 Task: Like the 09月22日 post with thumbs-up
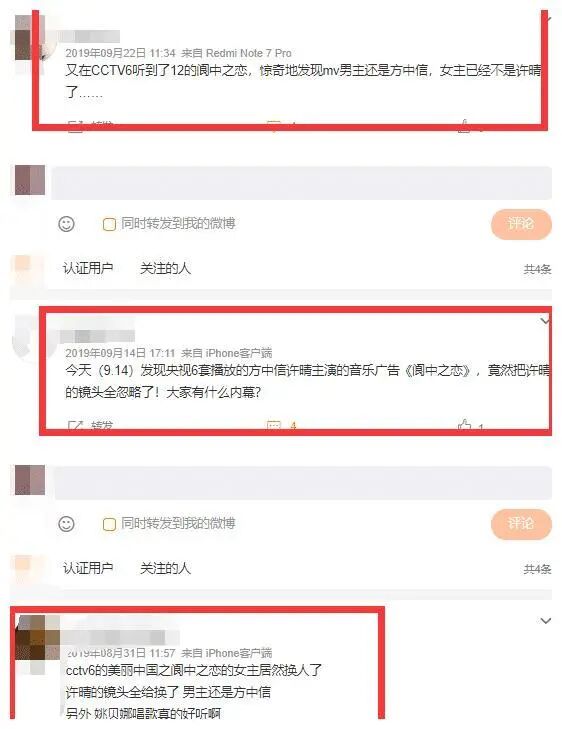464,126
